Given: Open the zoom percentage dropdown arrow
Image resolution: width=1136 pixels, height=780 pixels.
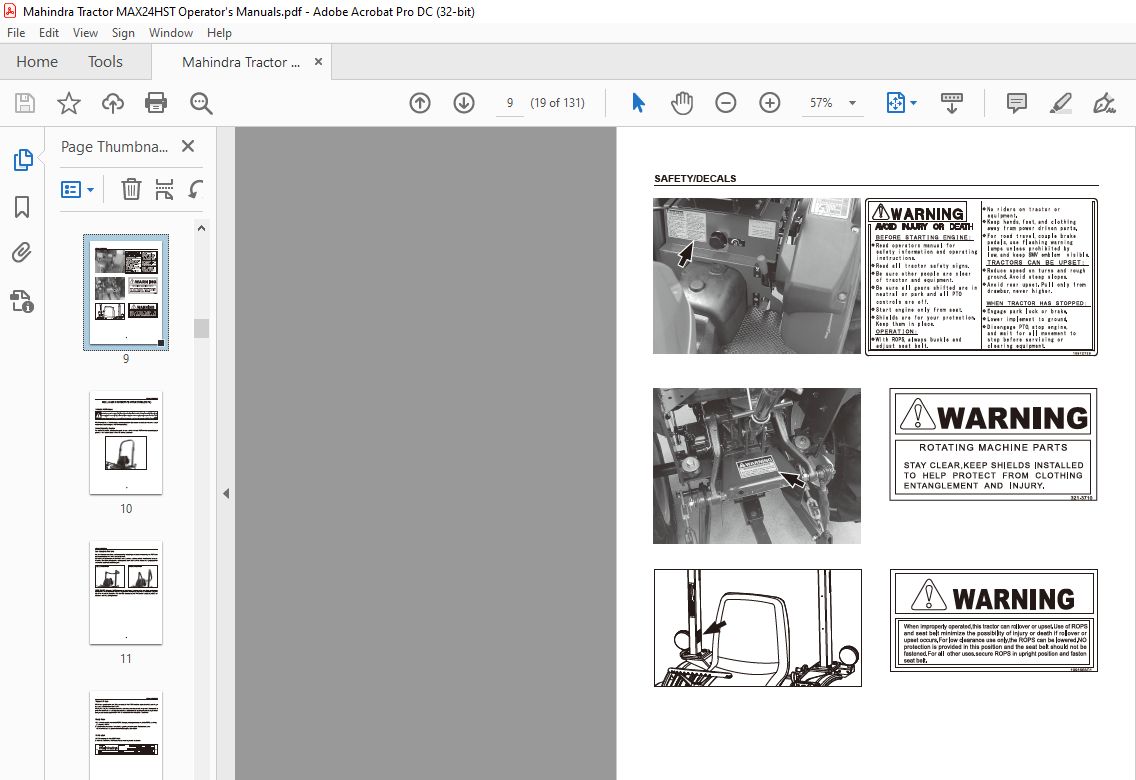Looking at the screenshot, I should 853,103.
